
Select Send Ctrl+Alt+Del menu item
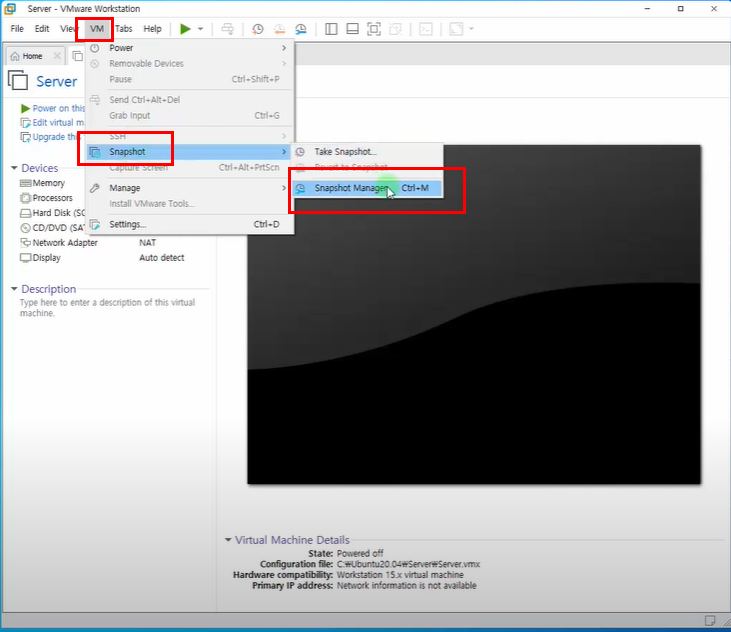pyautogui.click(x=189, y=100)
